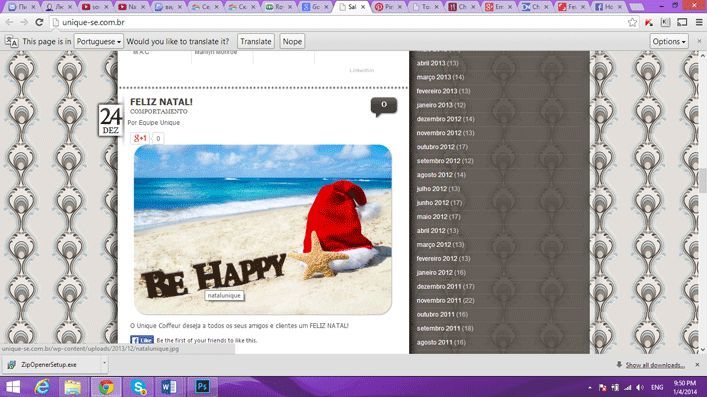Click the Google +1 button on the post
This screenshot has height=397, width=707.
point(140,138)
